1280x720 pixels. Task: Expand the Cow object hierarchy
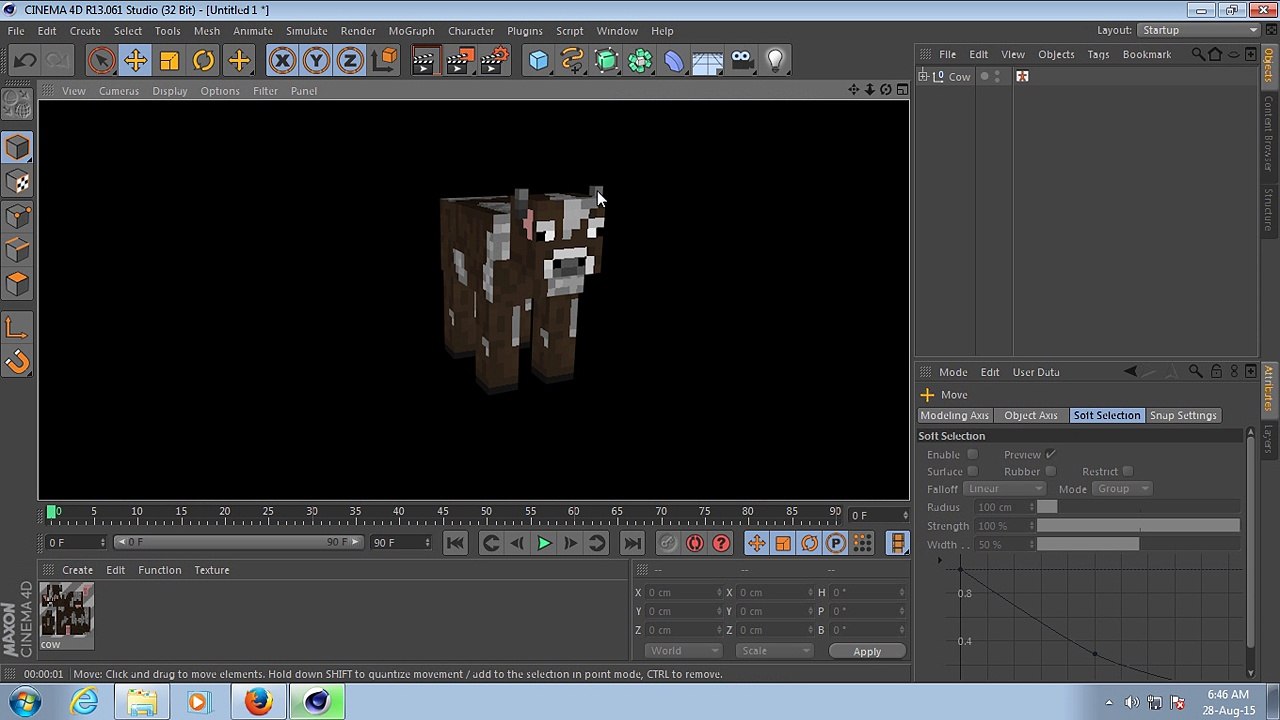click(x=924, y=77)
